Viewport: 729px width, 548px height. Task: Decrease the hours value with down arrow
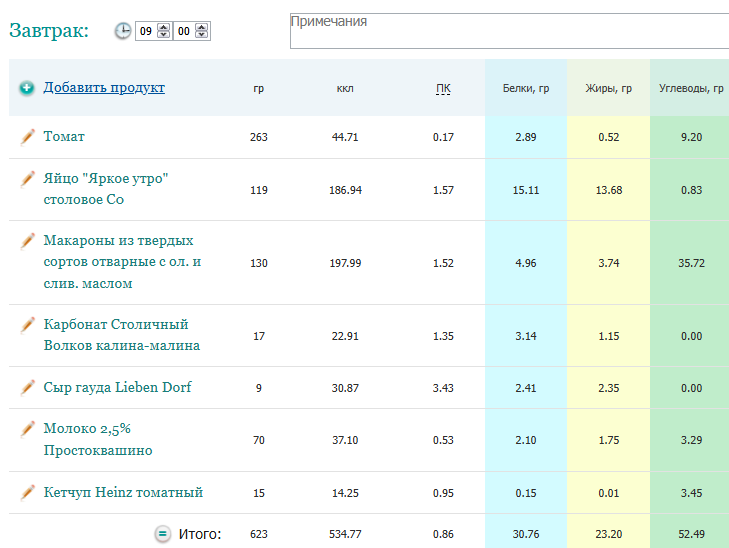pos(164,35)
